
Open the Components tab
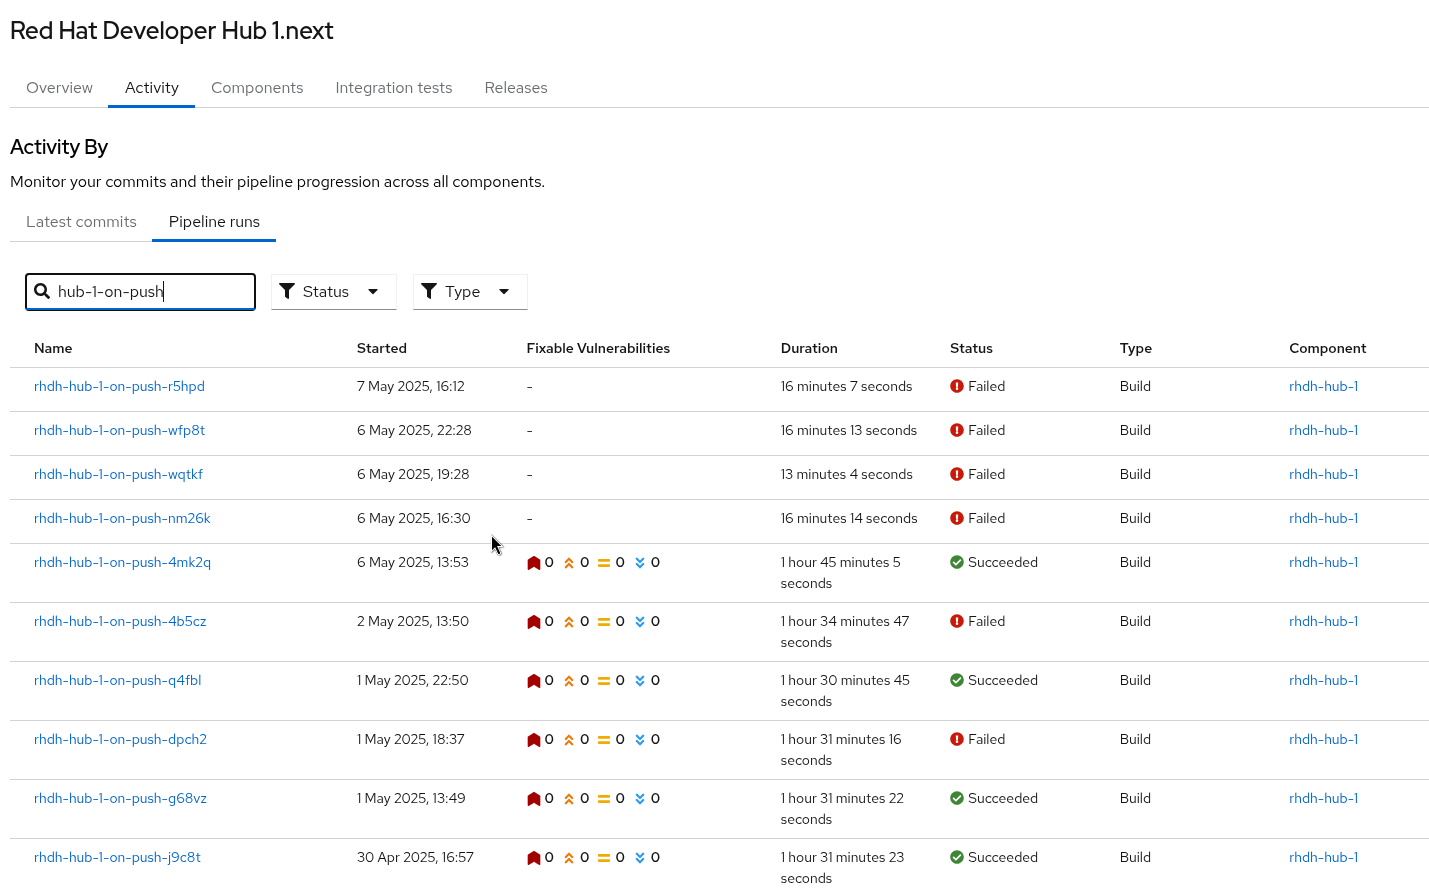pyautogui.click(x=257, y=88)
